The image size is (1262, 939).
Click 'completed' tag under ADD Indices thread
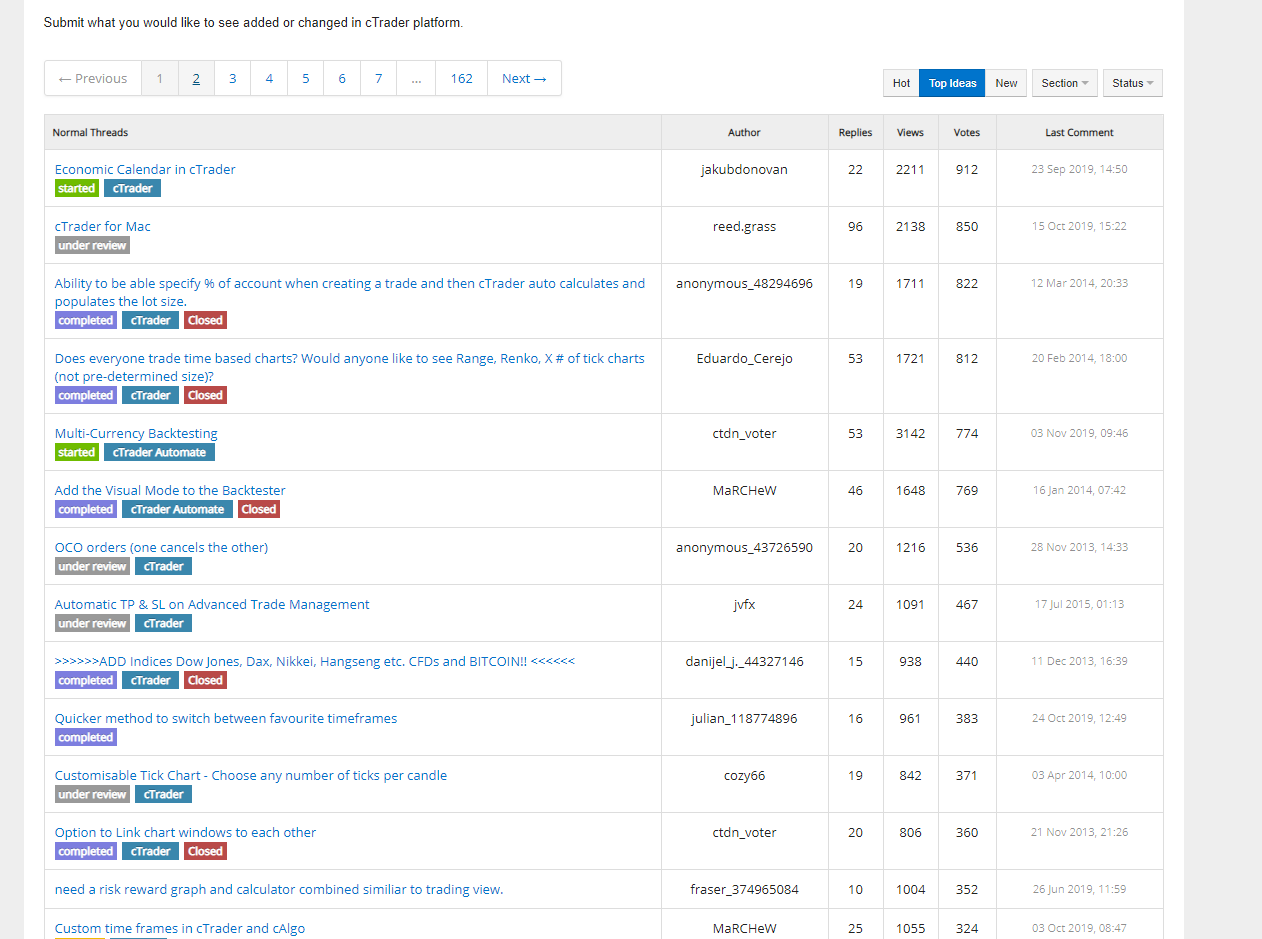[86, 680]
